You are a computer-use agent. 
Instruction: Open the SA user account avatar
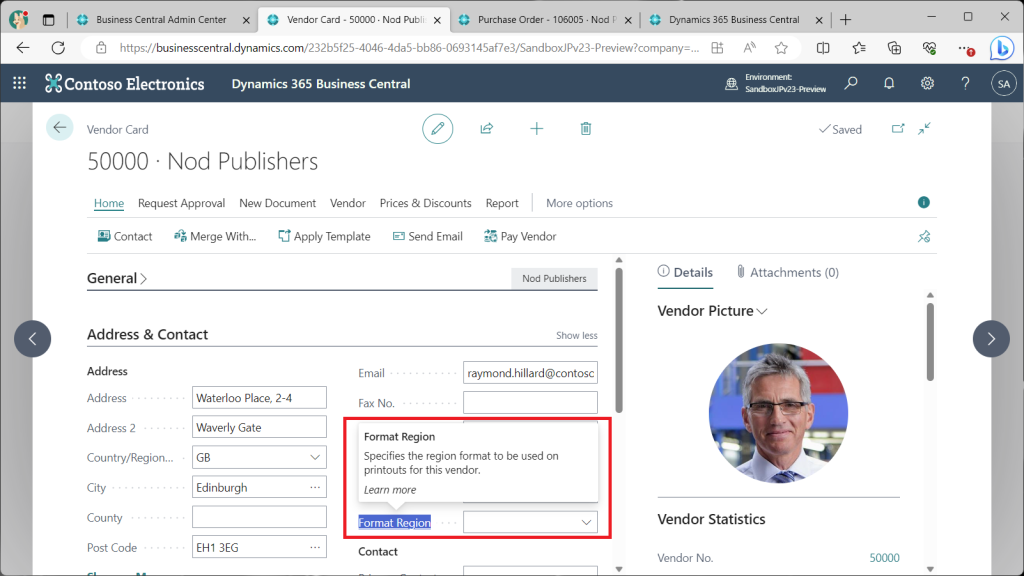pos(1004,84)
